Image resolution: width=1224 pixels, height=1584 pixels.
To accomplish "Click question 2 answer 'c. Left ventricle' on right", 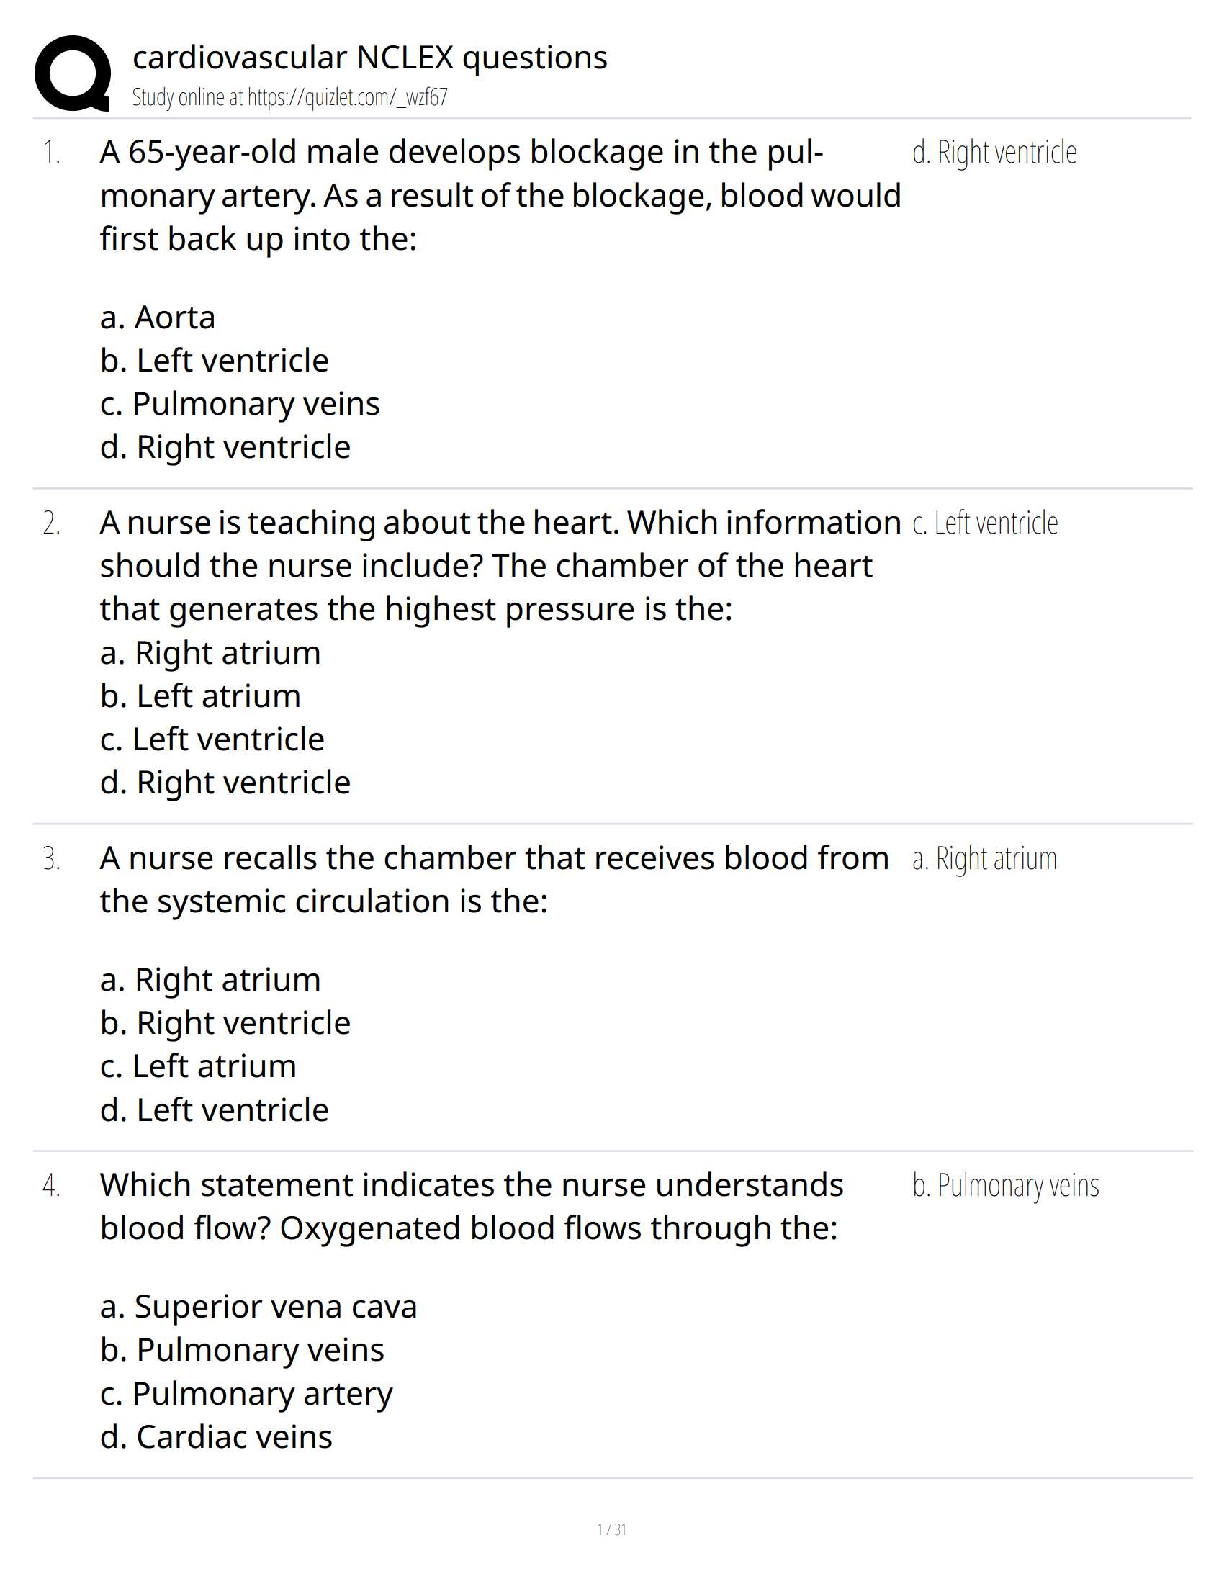I will (x=985, y=522).
